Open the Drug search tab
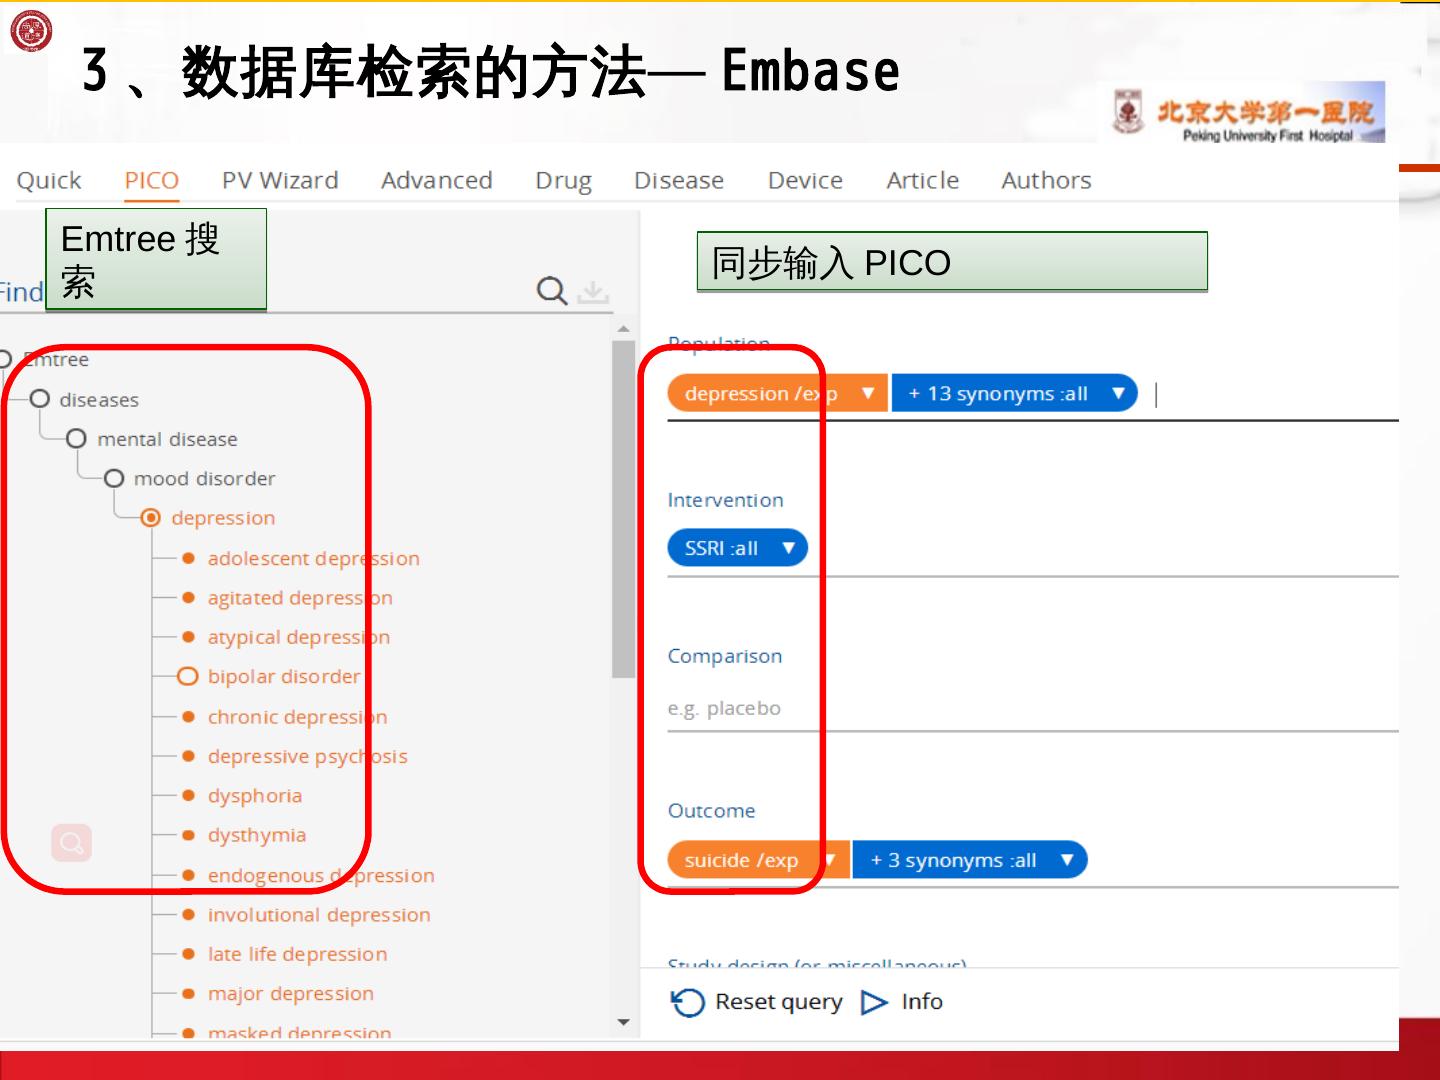 (x=564, y=180)
